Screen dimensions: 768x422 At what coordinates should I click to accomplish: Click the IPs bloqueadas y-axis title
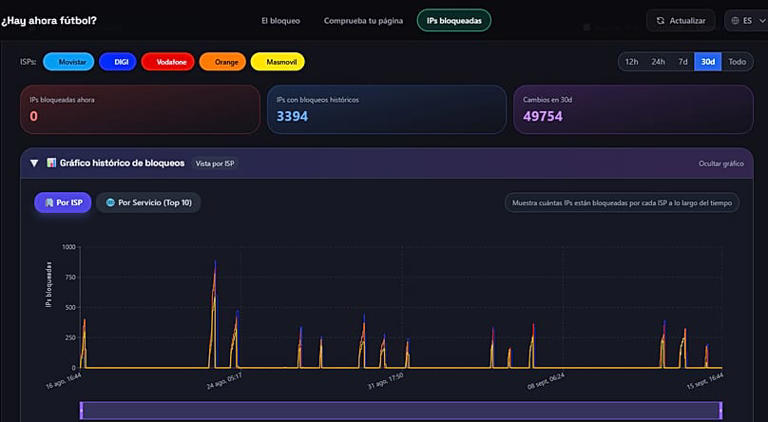point(48,284)
